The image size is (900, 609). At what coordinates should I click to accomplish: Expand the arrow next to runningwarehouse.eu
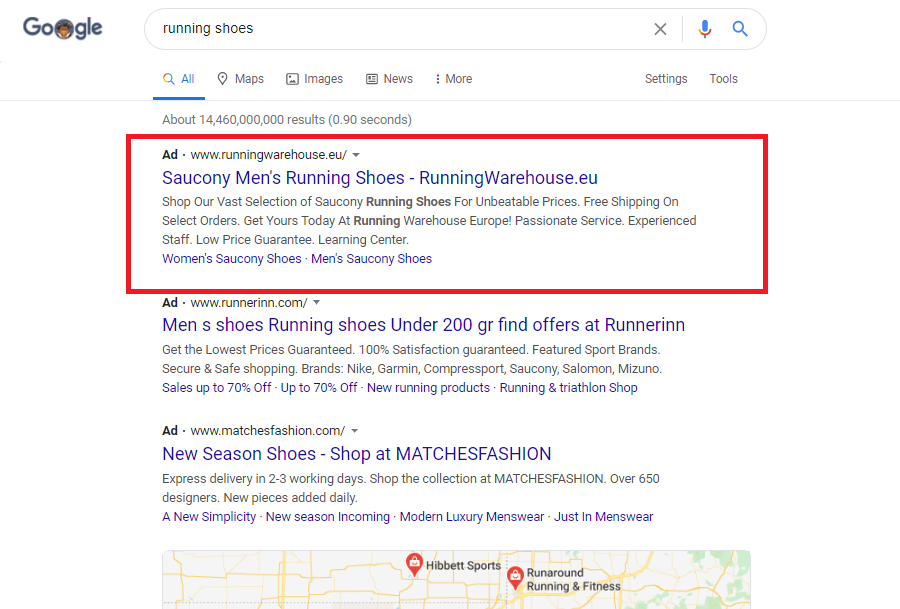coord(356,155)
